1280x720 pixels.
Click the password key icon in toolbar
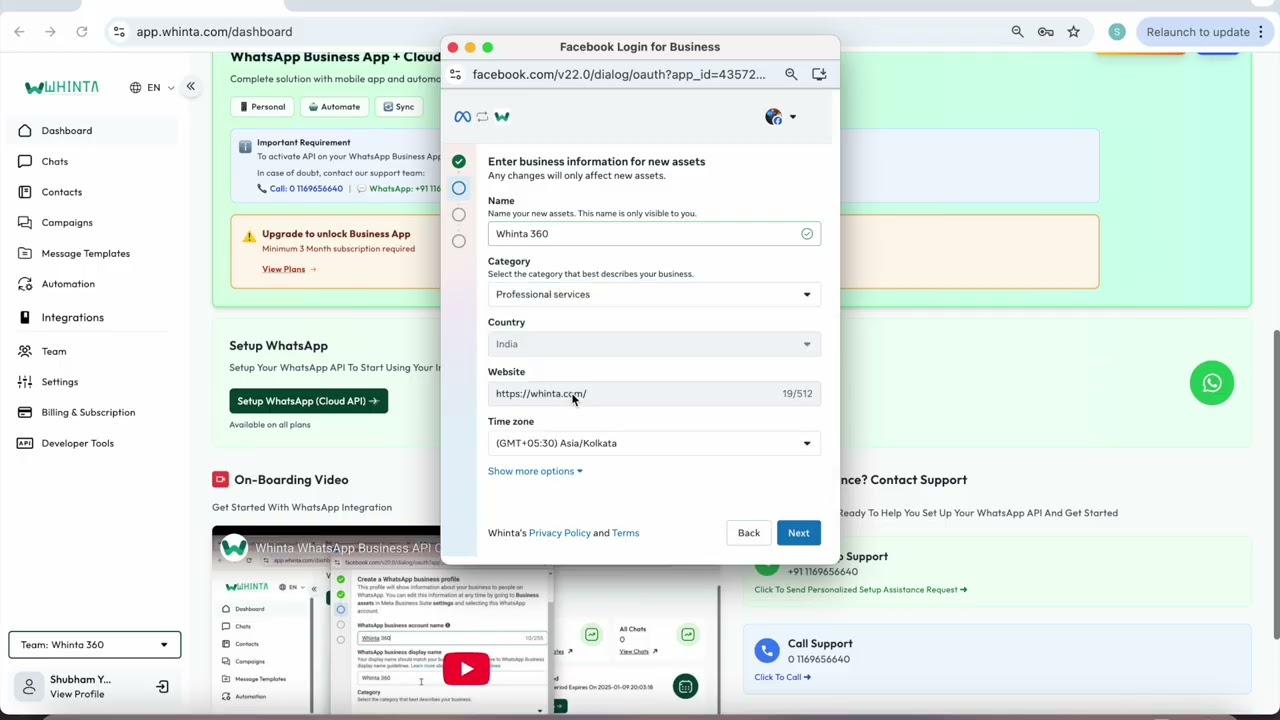(1045, 32)
